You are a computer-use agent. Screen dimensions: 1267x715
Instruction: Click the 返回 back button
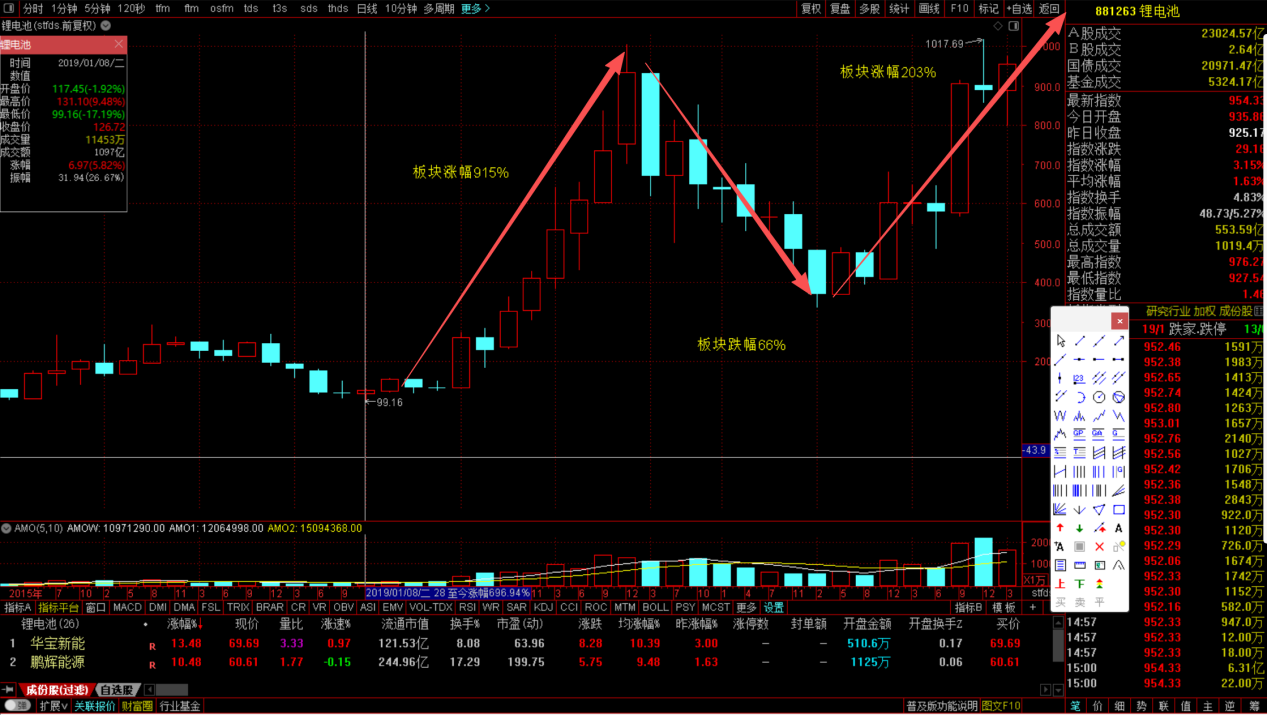(1049, 8)
